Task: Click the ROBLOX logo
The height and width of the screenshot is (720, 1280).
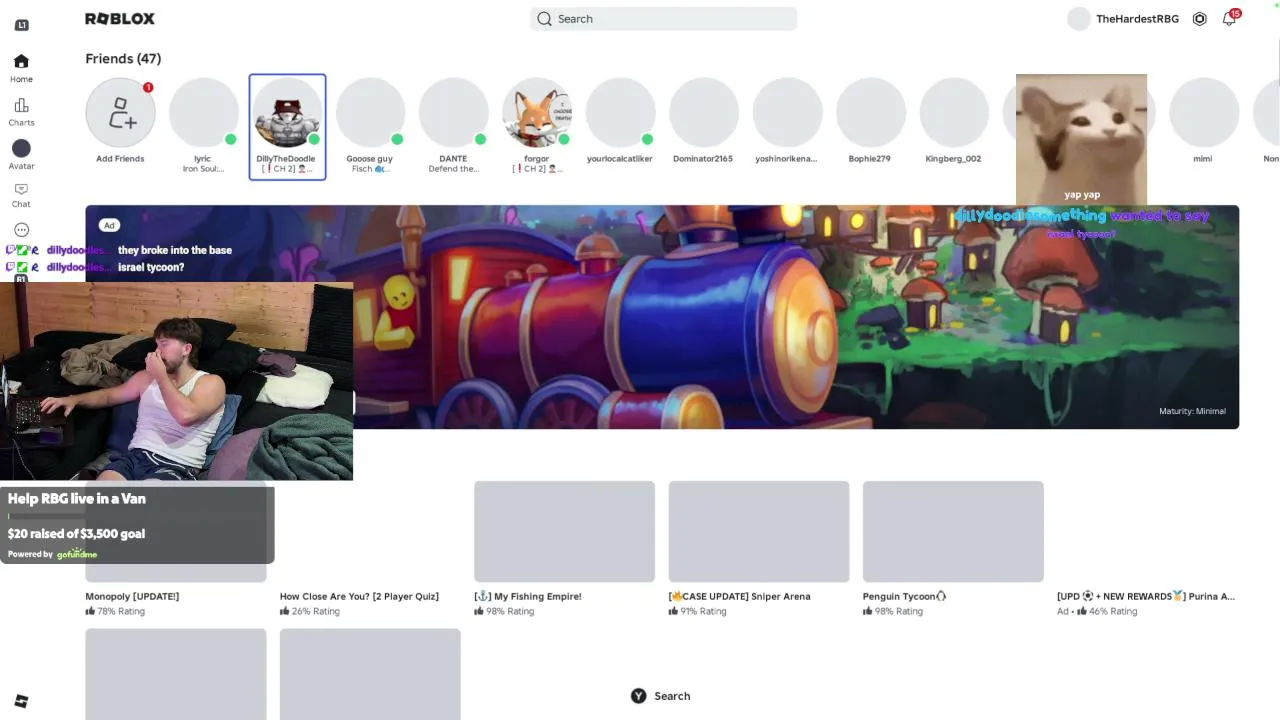Action: tap(120, 19)
